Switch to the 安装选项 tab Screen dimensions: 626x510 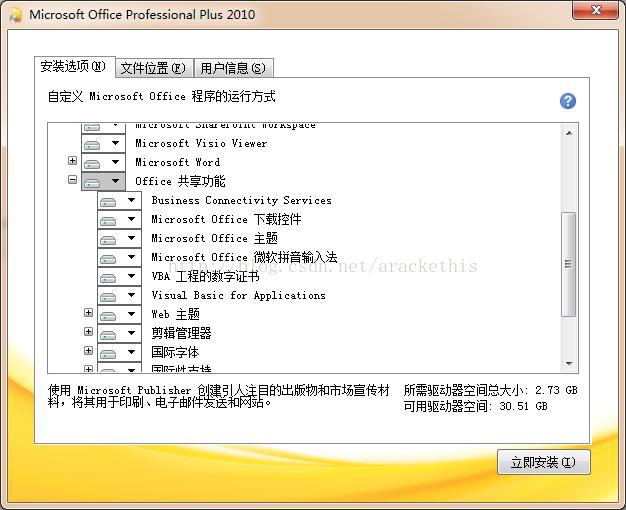74,67
